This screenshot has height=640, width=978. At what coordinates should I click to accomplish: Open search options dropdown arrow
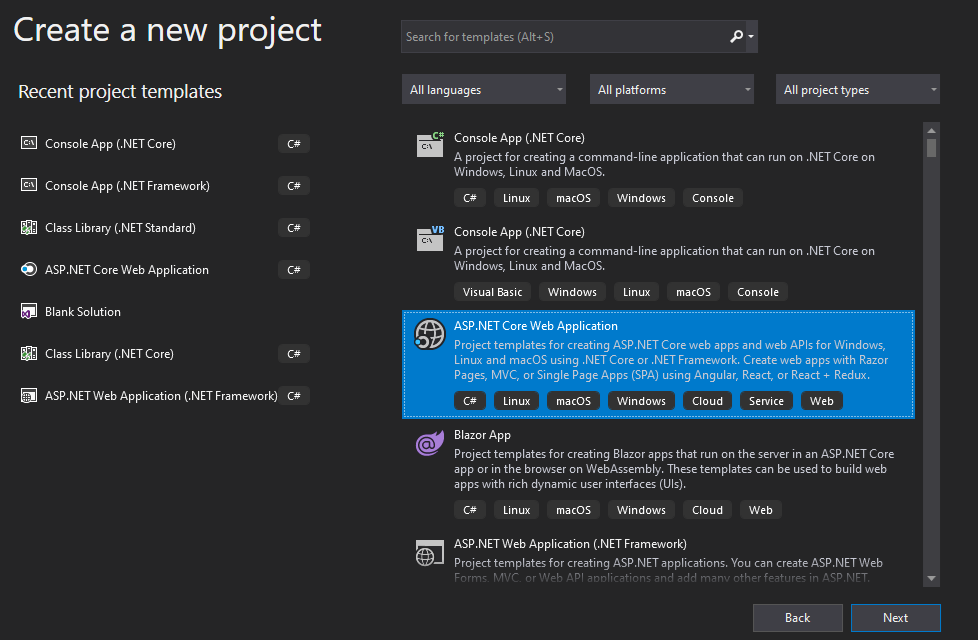point(751,37)
